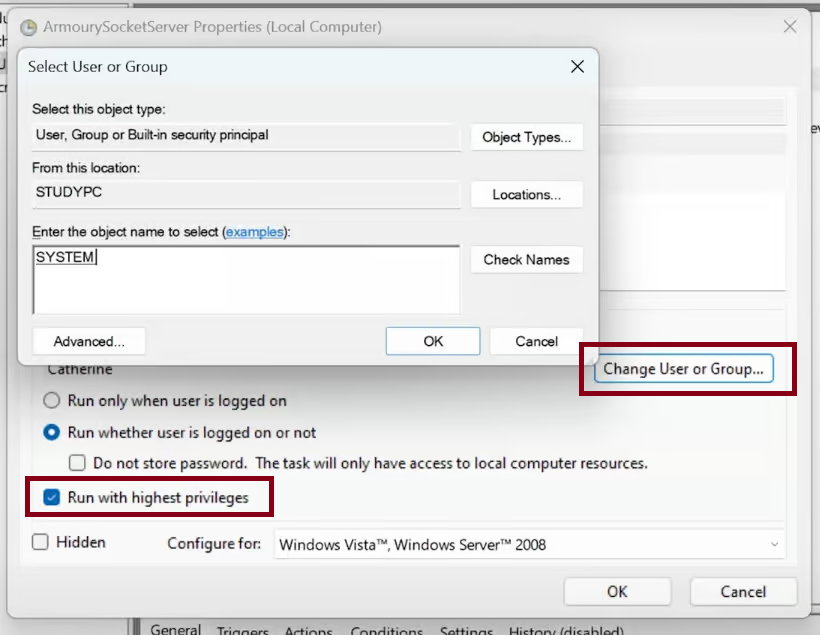This screenshot has height=635, width=820.
Task: Click the Object Types... button
Action: 527,137
